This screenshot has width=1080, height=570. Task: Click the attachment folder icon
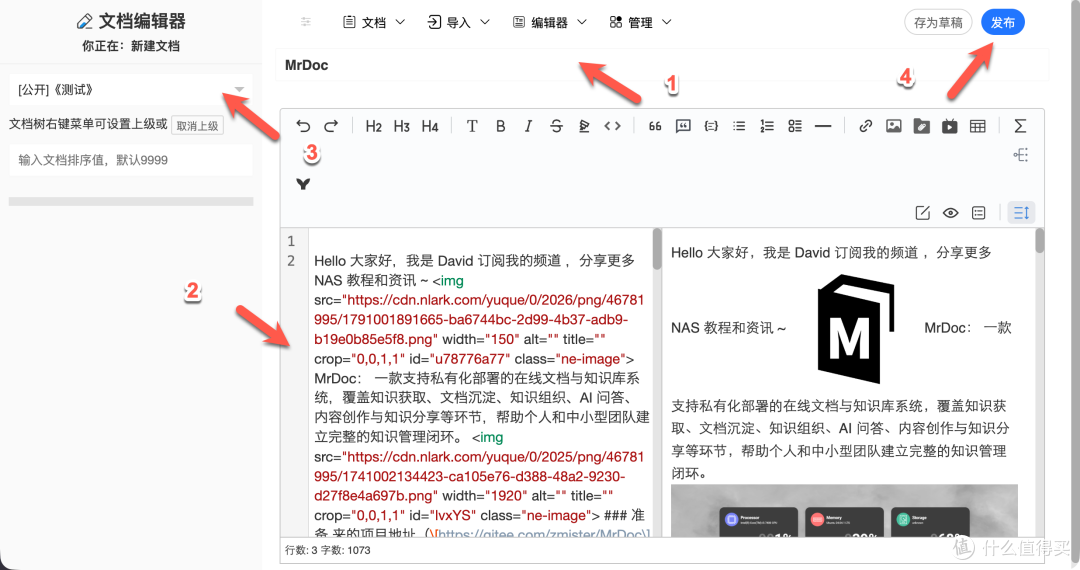(x=922, y=126)
